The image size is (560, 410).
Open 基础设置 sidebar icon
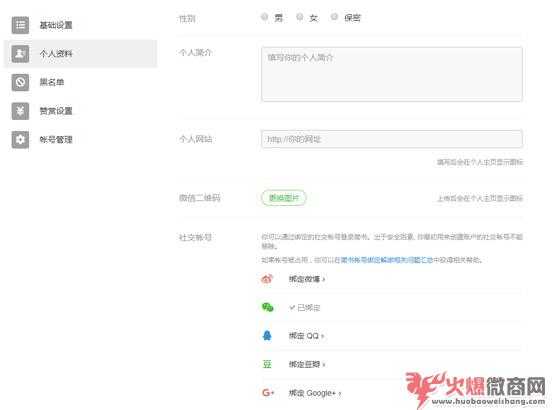coord(20,25)
